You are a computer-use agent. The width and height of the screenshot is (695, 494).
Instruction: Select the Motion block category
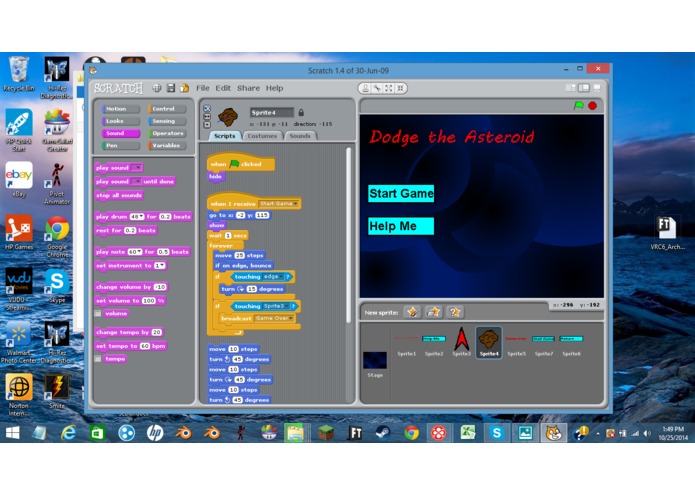tap(121, 109)
